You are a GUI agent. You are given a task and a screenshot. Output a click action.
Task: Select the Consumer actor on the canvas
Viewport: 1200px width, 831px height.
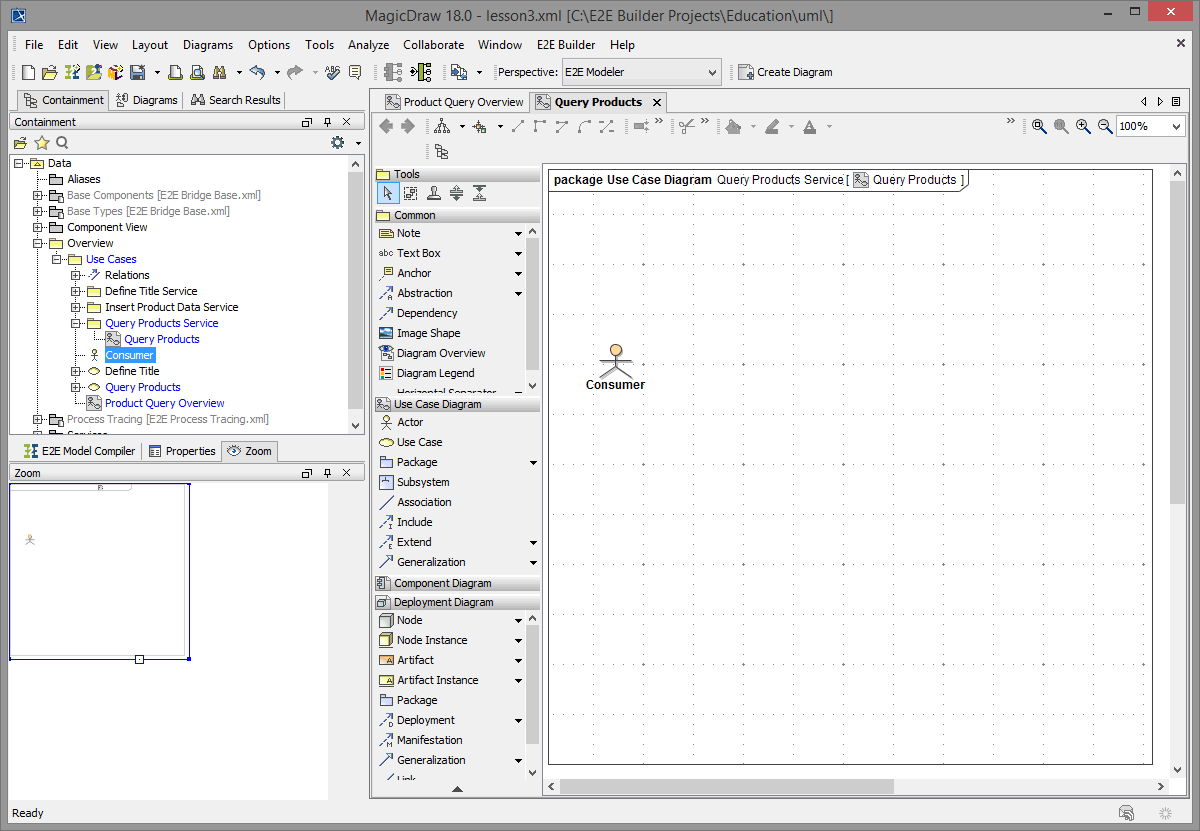(615, 360)
